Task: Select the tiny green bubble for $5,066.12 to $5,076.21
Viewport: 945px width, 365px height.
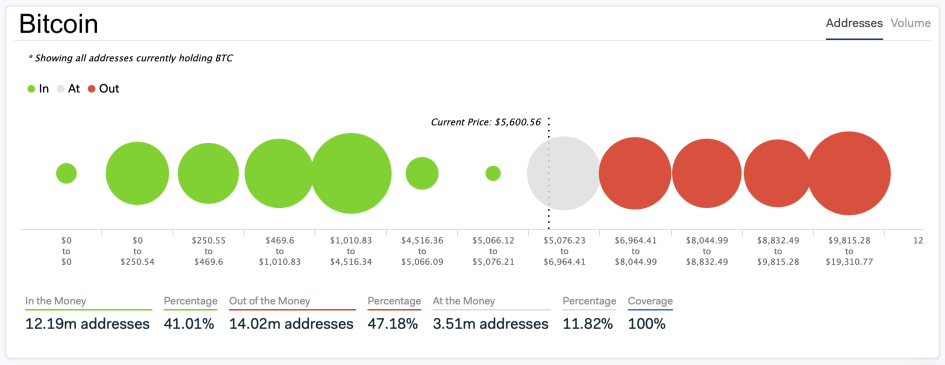Action: 493,173
